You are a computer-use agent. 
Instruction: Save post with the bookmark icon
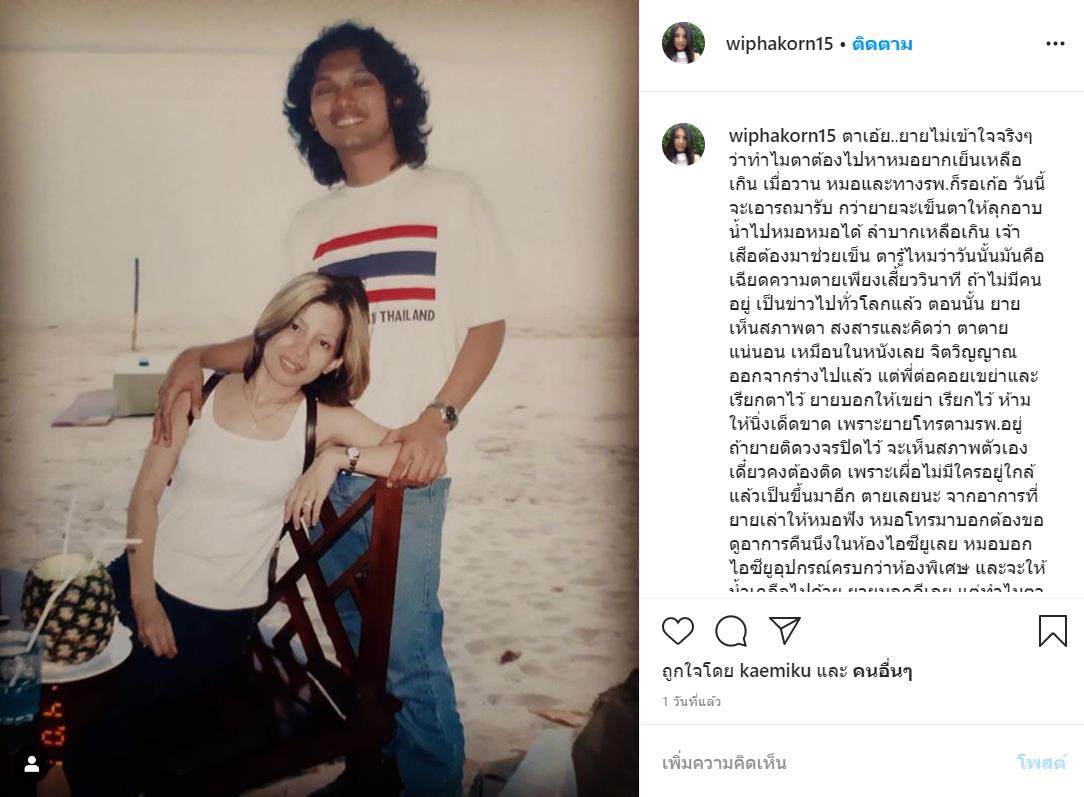coord(1052,631)
